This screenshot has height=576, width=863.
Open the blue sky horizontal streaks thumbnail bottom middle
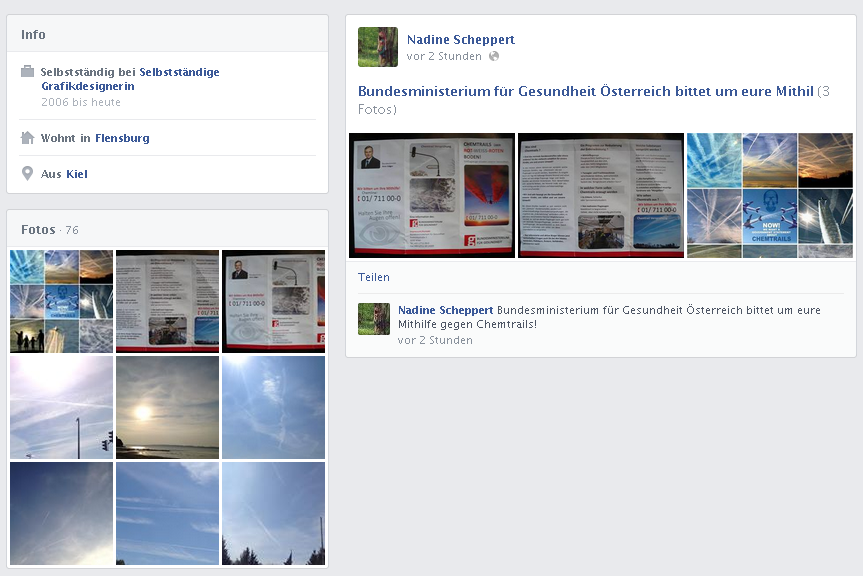167,513
